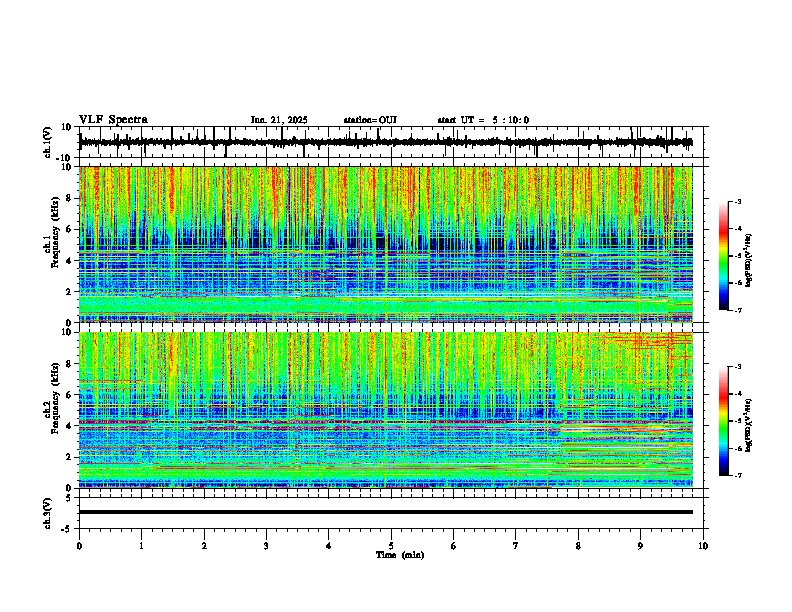Viewport: 792px width, 612px height.
Task: Click the "-3" label on ch.1 color bar
Action: 738,201
